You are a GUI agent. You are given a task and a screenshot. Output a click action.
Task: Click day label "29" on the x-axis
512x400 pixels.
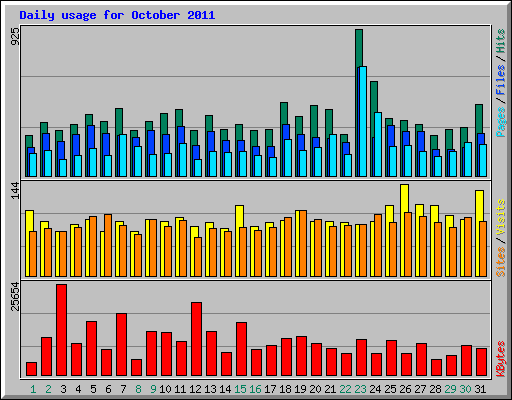click(x=450, y=389)
